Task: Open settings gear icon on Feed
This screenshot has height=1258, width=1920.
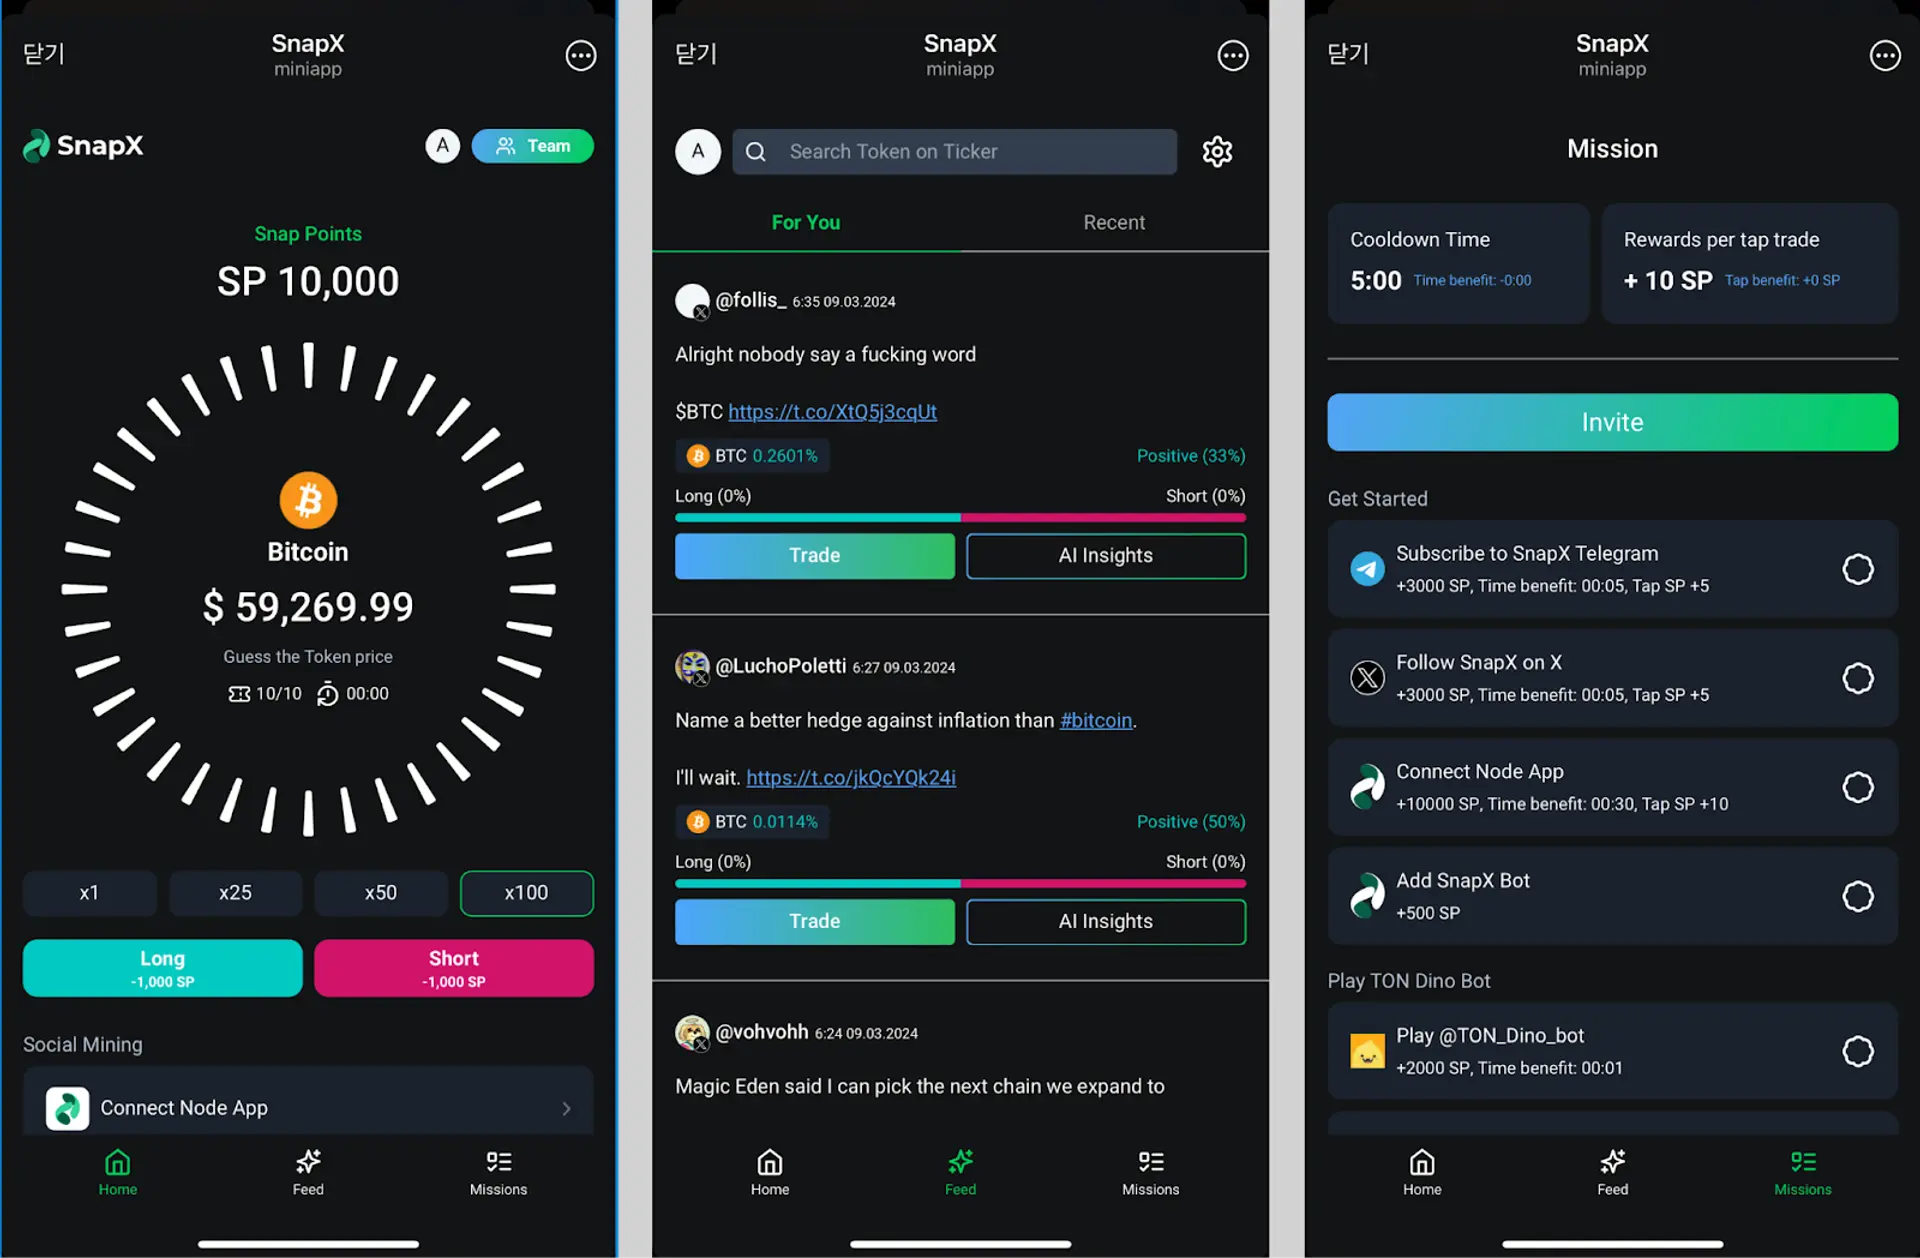Action: (1217, 152)
